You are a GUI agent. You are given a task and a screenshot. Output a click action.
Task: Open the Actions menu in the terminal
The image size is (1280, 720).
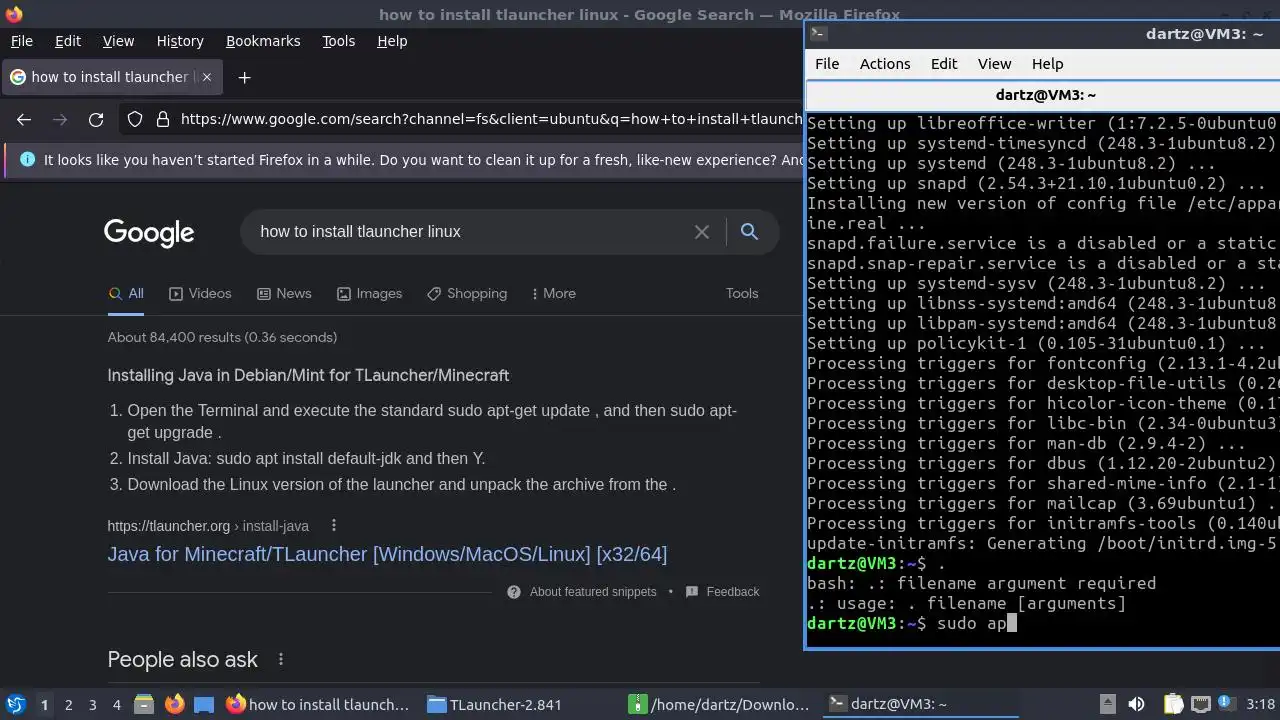coord(885,64)
